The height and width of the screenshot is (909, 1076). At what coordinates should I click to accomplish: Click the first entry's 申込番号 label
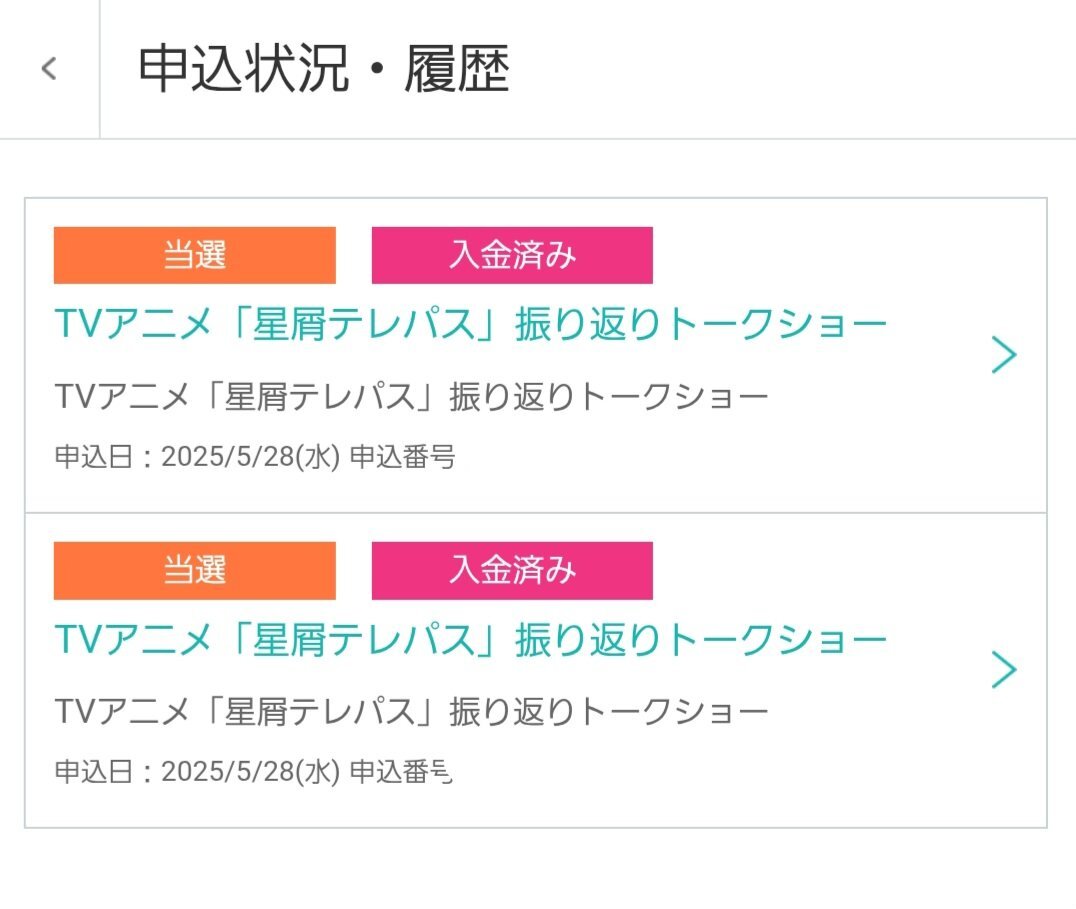coord(402,458)
